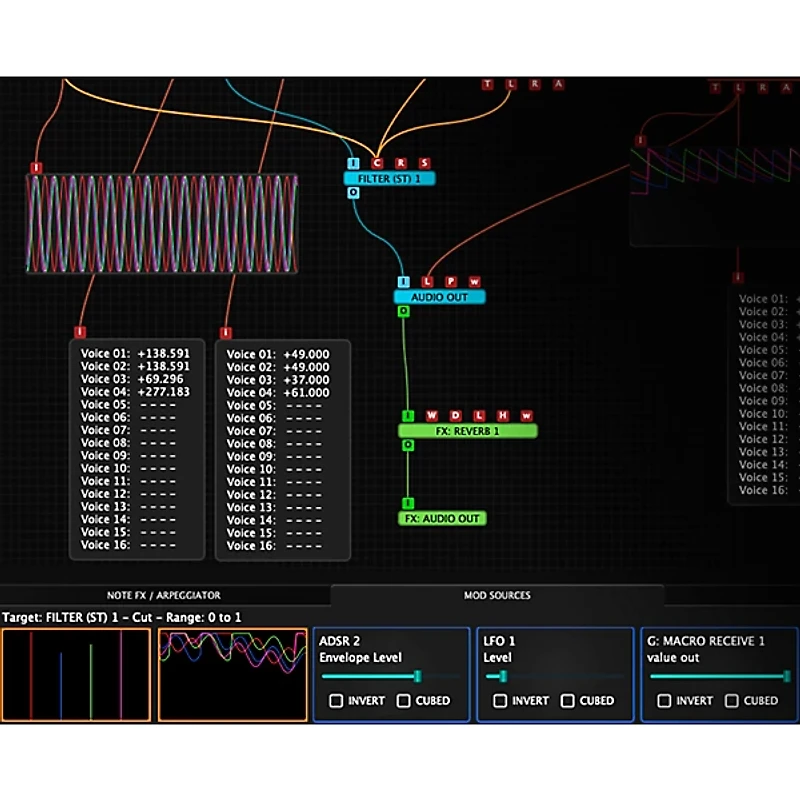The height and width of the screenshot is (800, 800).
Task: Enable INVERT for G: MACRO RECEIVE 1
Action: 664,701
